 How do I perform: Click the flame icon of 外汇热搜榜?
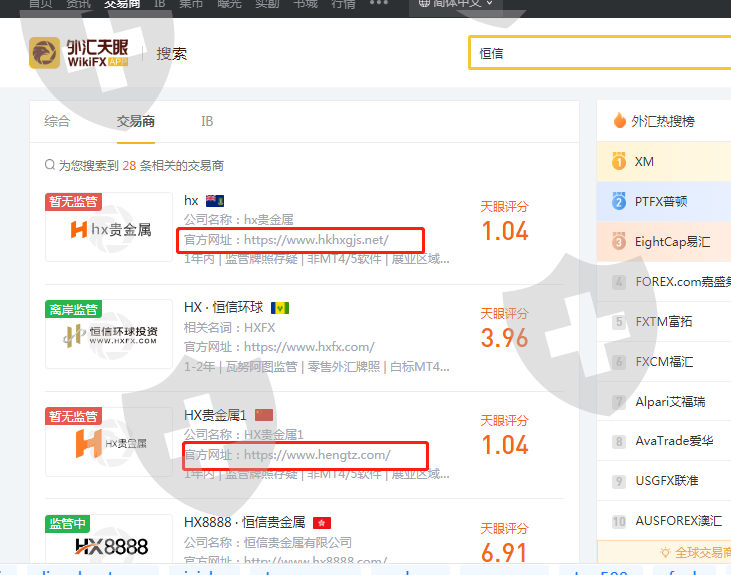point(620,120)
